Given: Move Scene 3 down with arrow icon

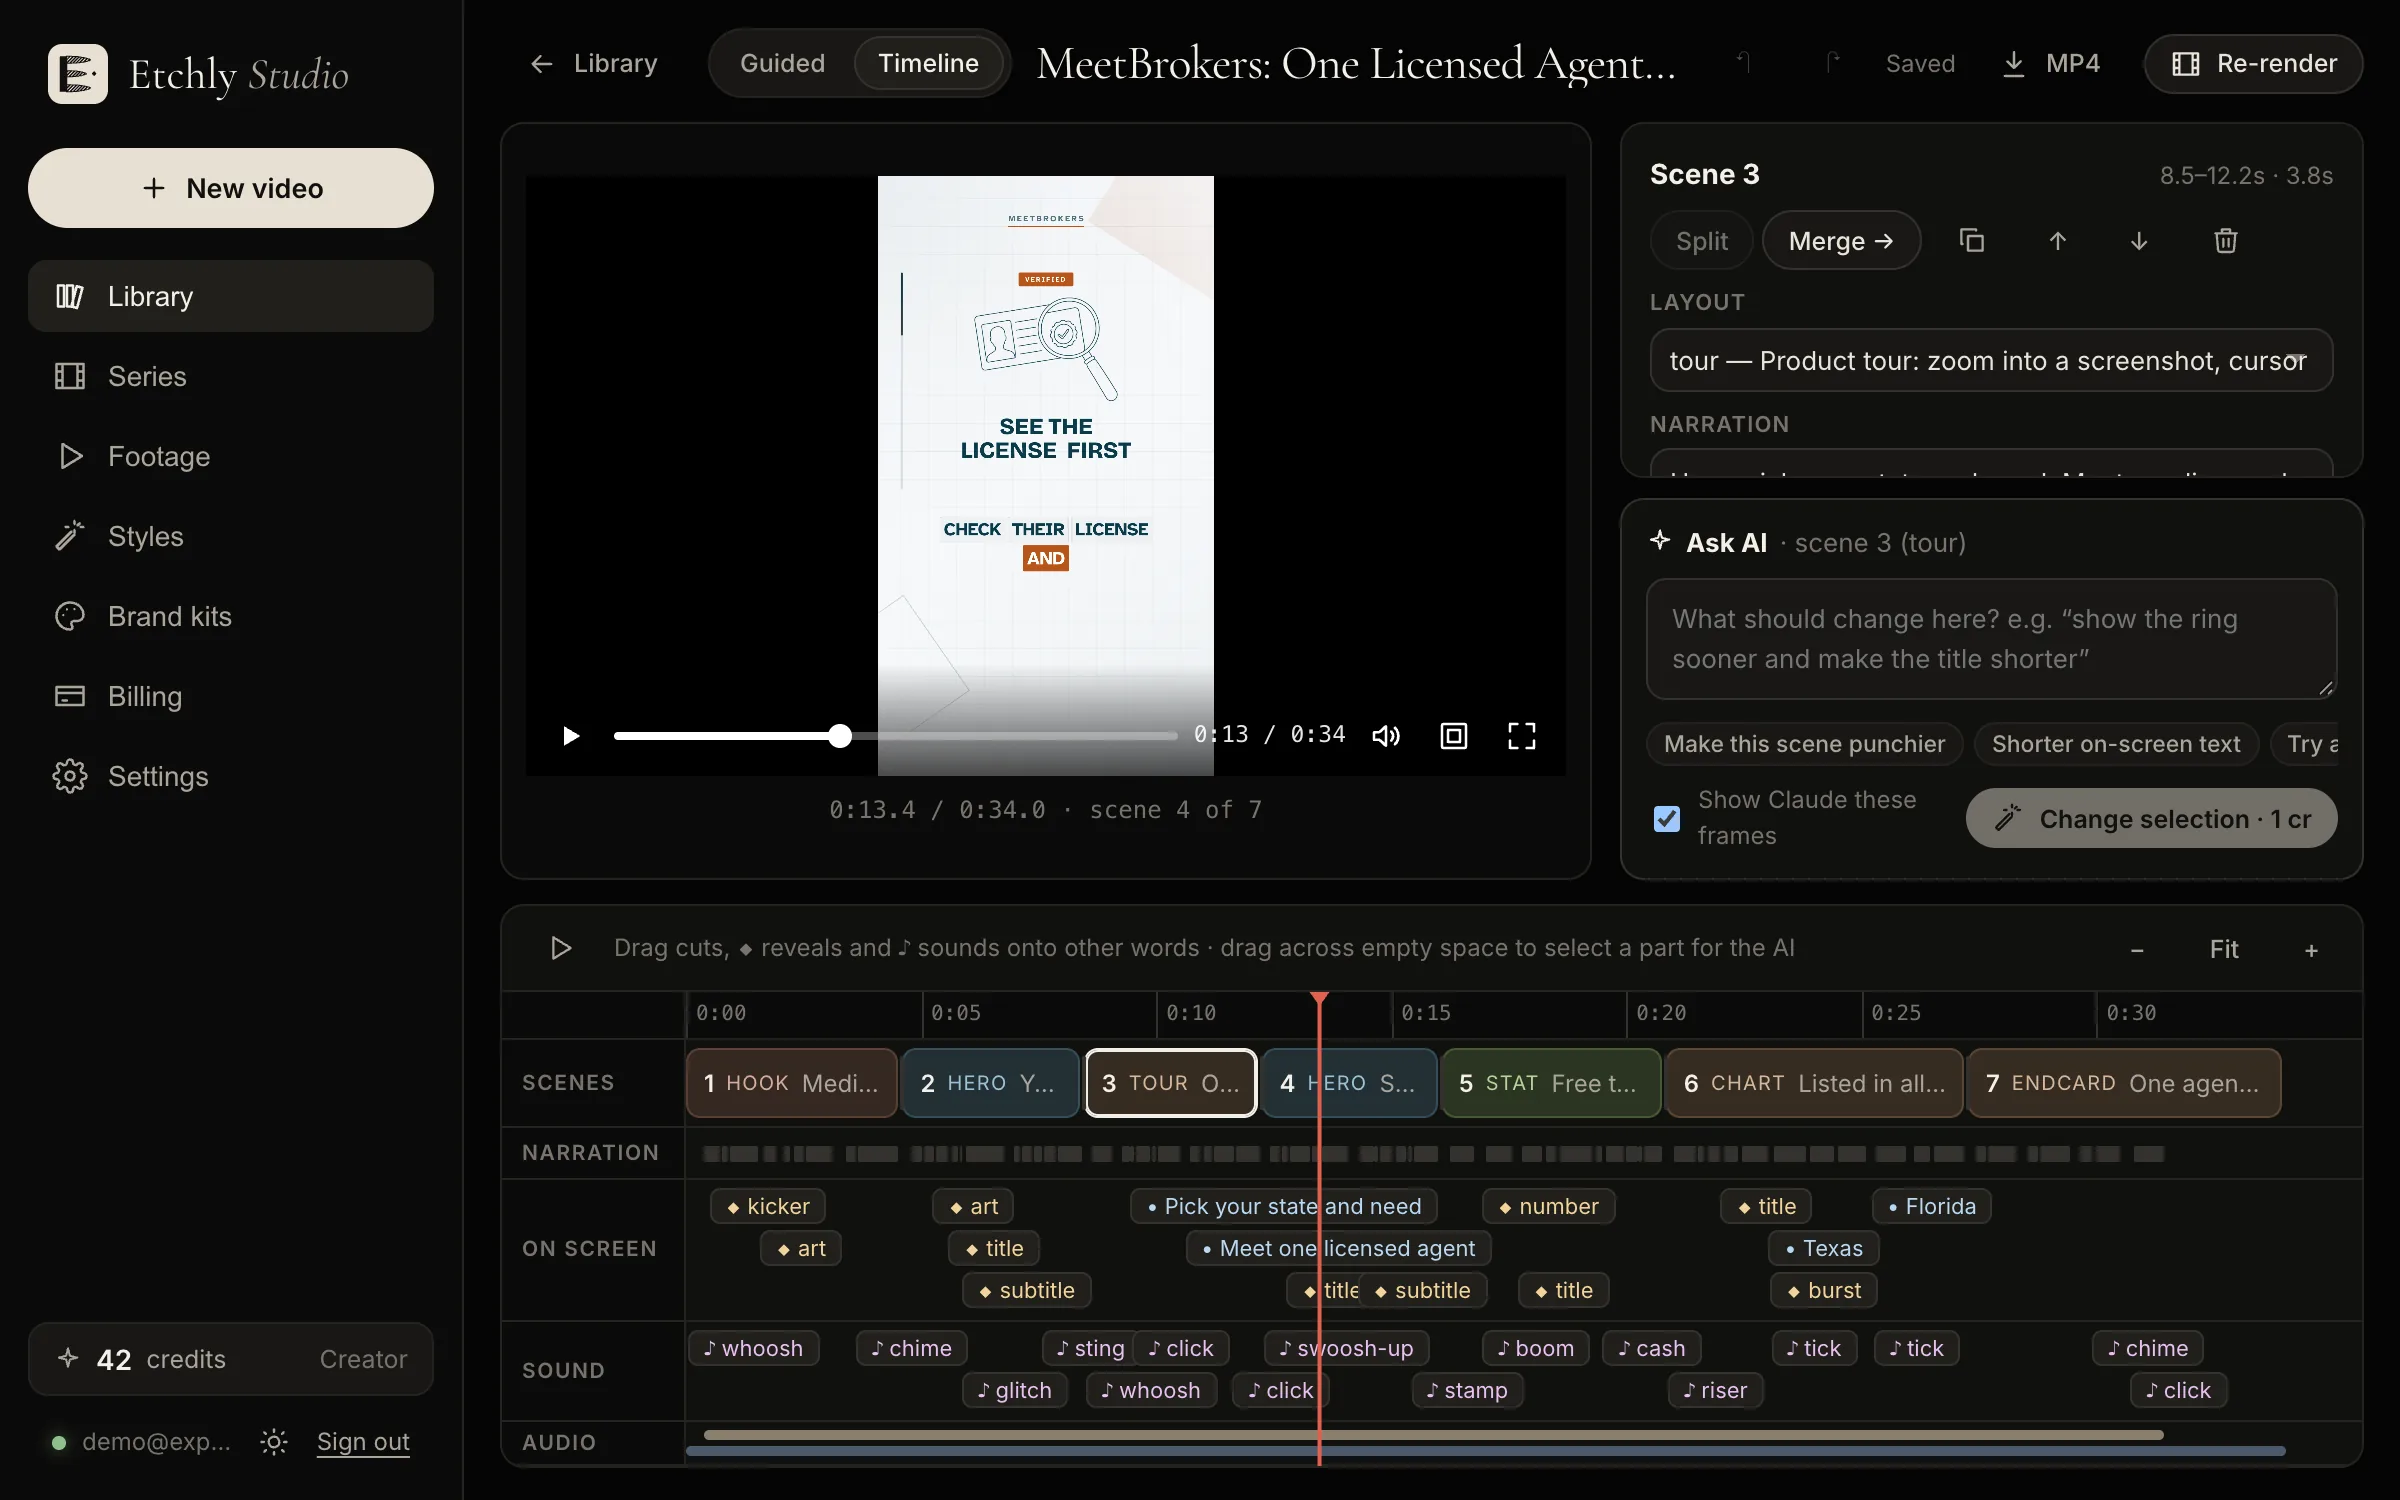Looking at the screenshot, I should (x=2139, y=241).
